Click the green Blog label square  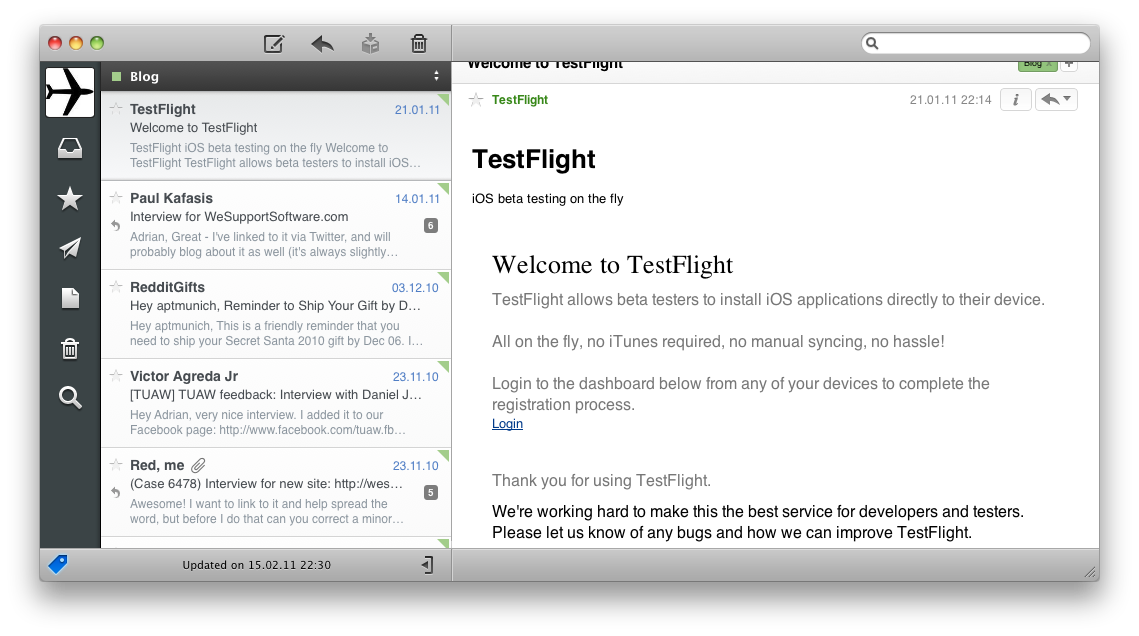[x=116, y=76]
